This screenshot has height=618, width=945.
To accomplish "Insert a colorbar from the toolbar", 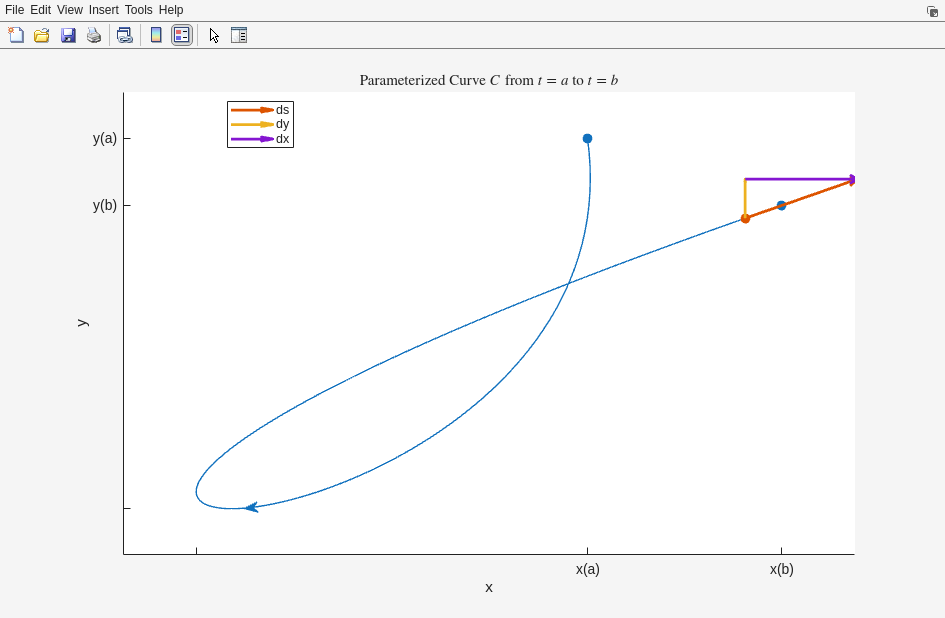I will pos(156,35).
